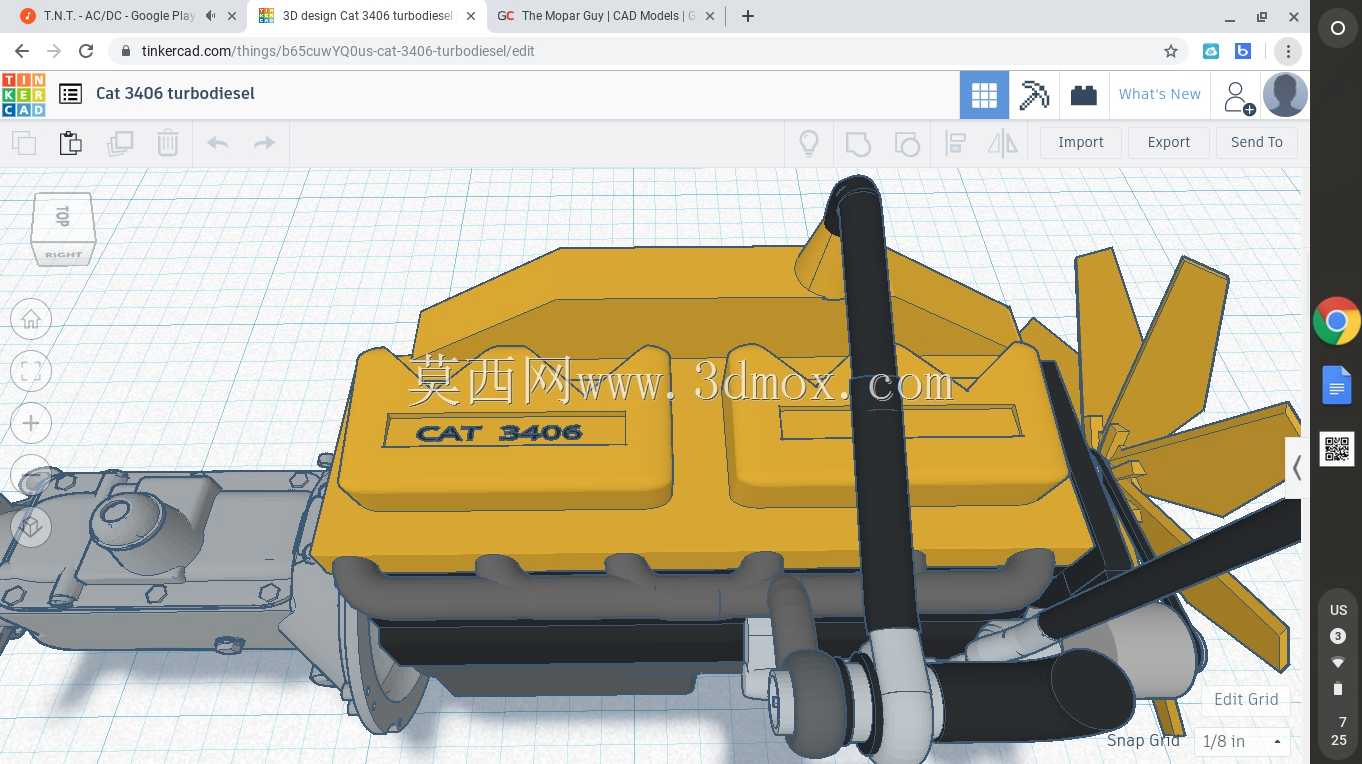
Task: Click the Home view button
Action: (31, 319)
